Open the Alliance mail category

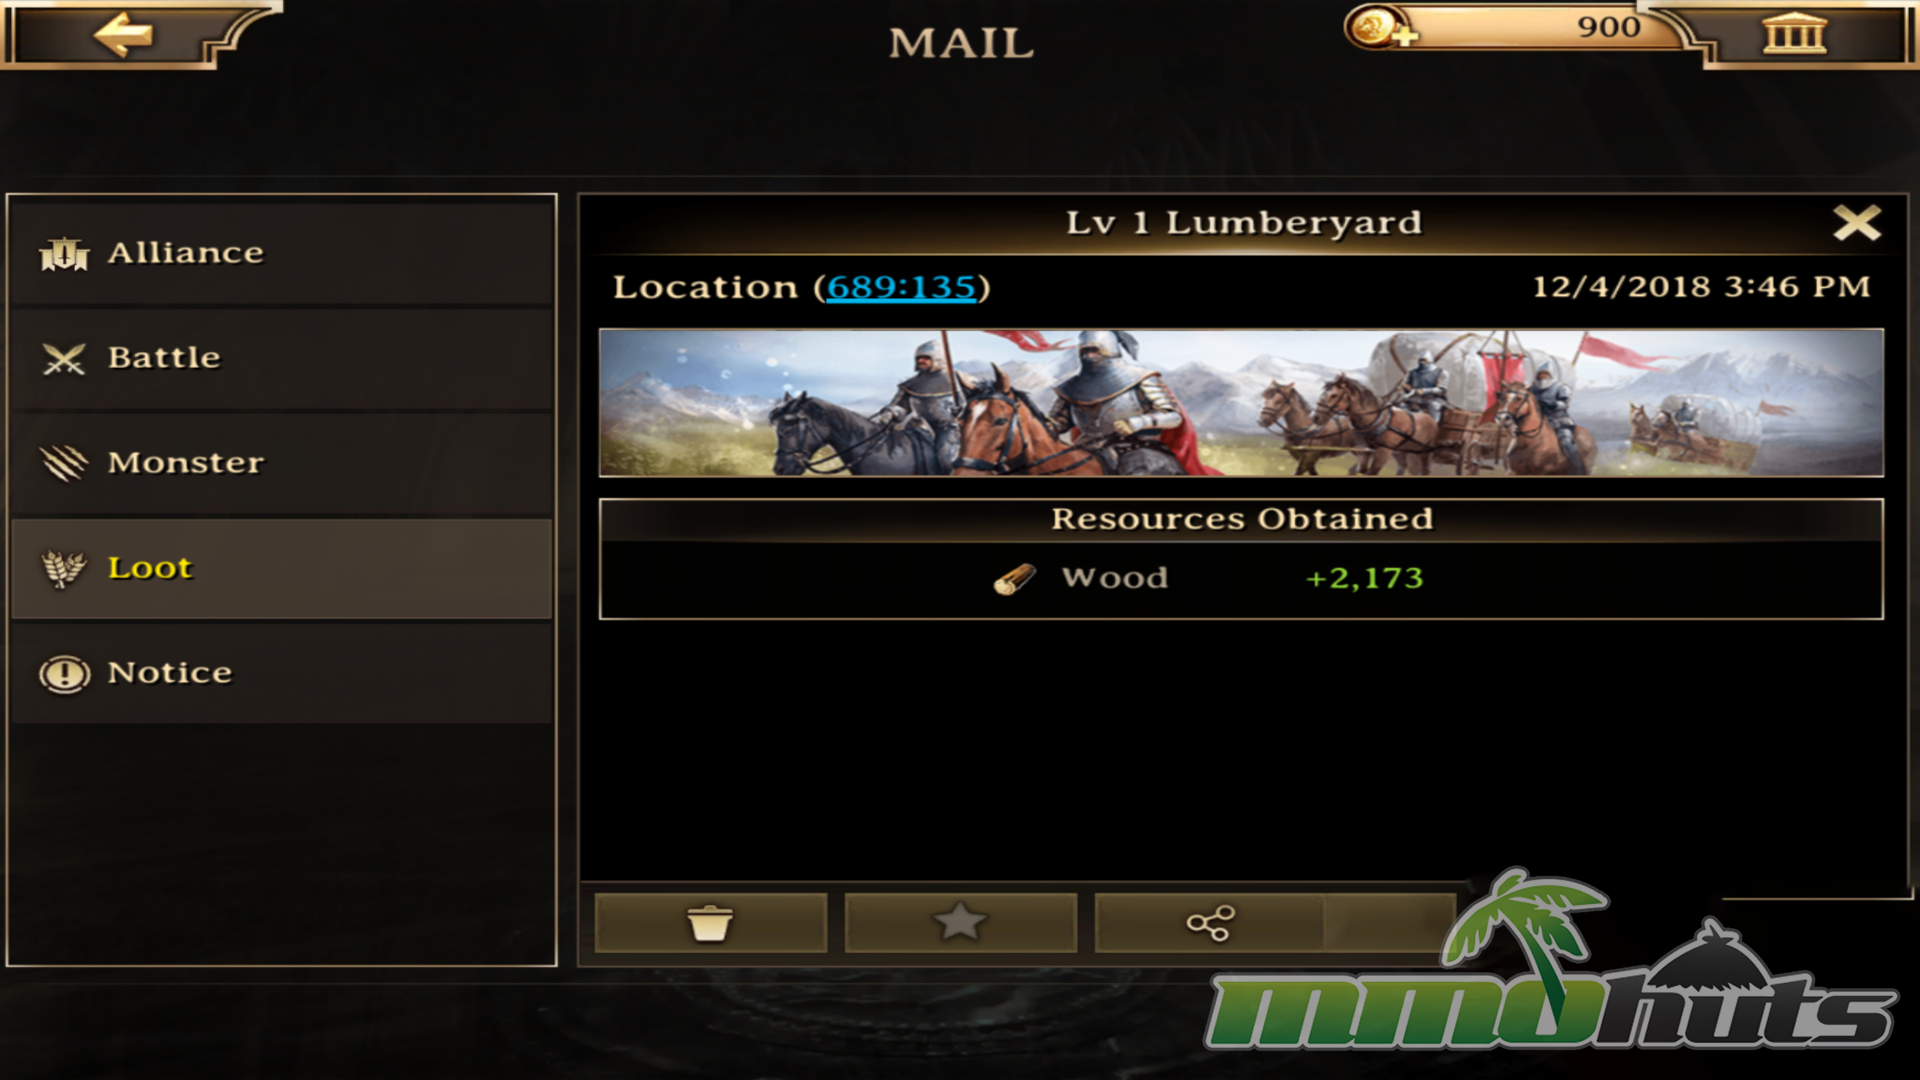282,253
